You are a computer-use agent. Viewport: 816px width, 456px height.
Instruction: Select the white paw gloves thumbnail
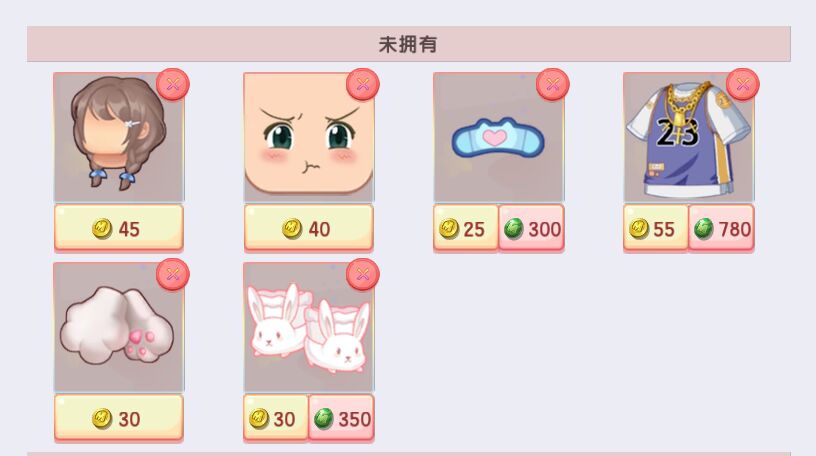pos(119,327)
